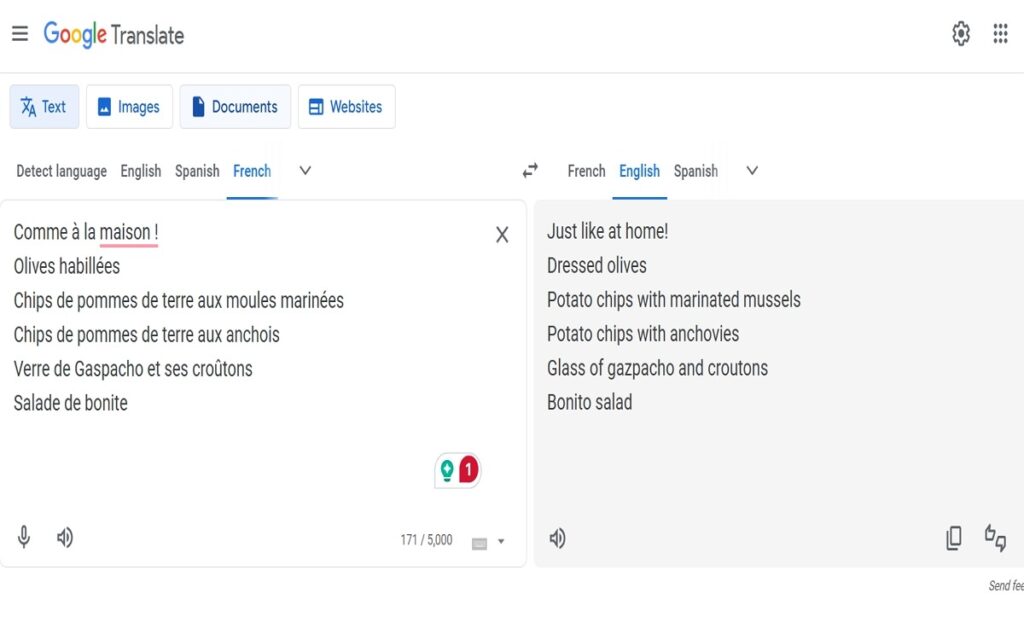1024x640 pixels.
Task: Click the grammar suggestion badge
Action: tap(458, 469)
